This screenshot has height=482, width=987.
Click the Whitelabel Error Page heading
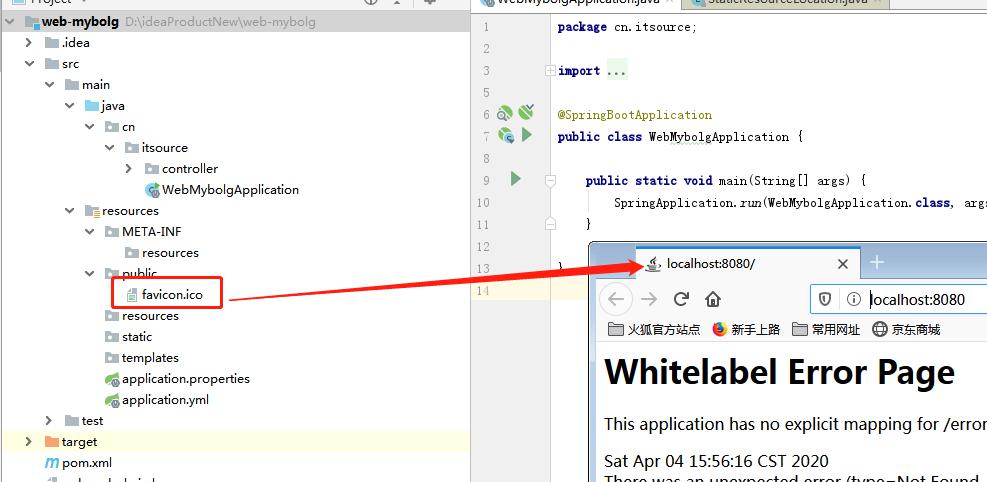[x=779, y=372]
